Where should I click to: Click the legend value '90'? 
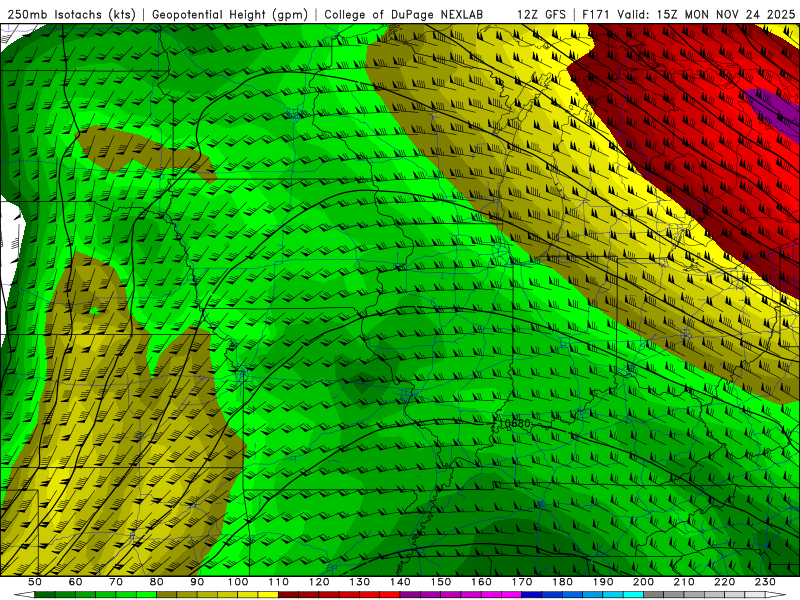[x=197, y=582]
